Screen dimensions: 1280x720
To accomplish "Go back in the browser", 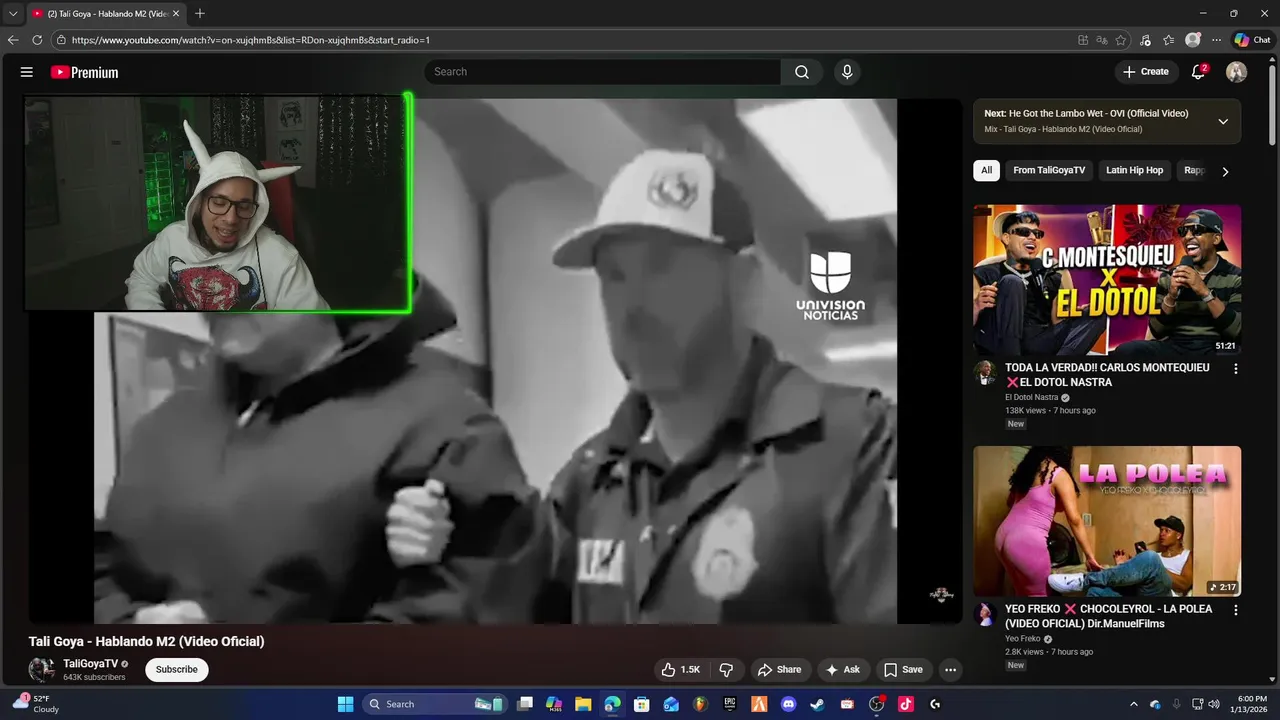I will [x=13, y=40].
